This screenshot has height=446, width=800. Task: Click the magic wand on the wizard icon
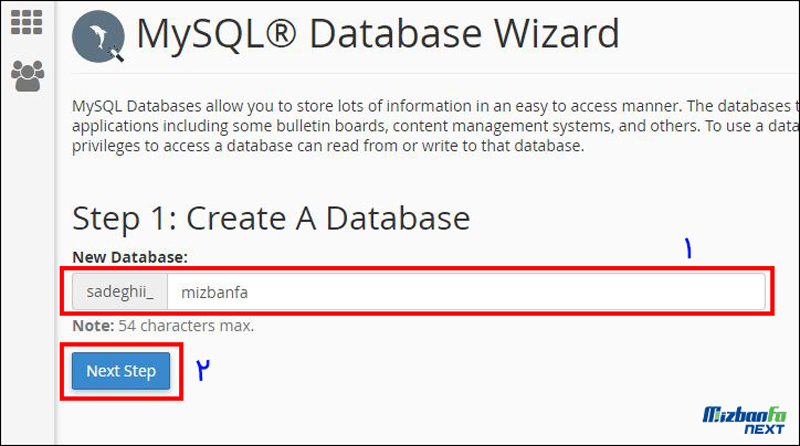pyautogui.click(x=117, y=54)
